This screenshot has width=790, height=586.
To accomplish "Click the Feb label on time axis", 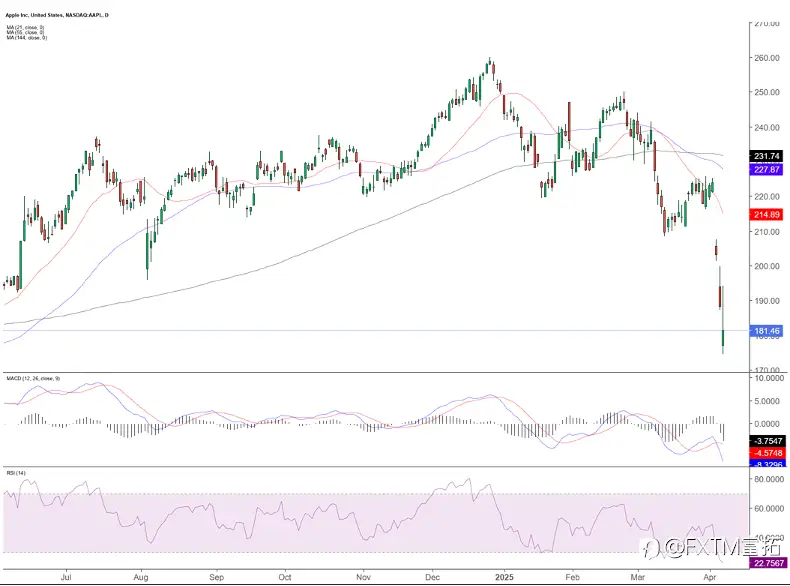I will 572,577.
